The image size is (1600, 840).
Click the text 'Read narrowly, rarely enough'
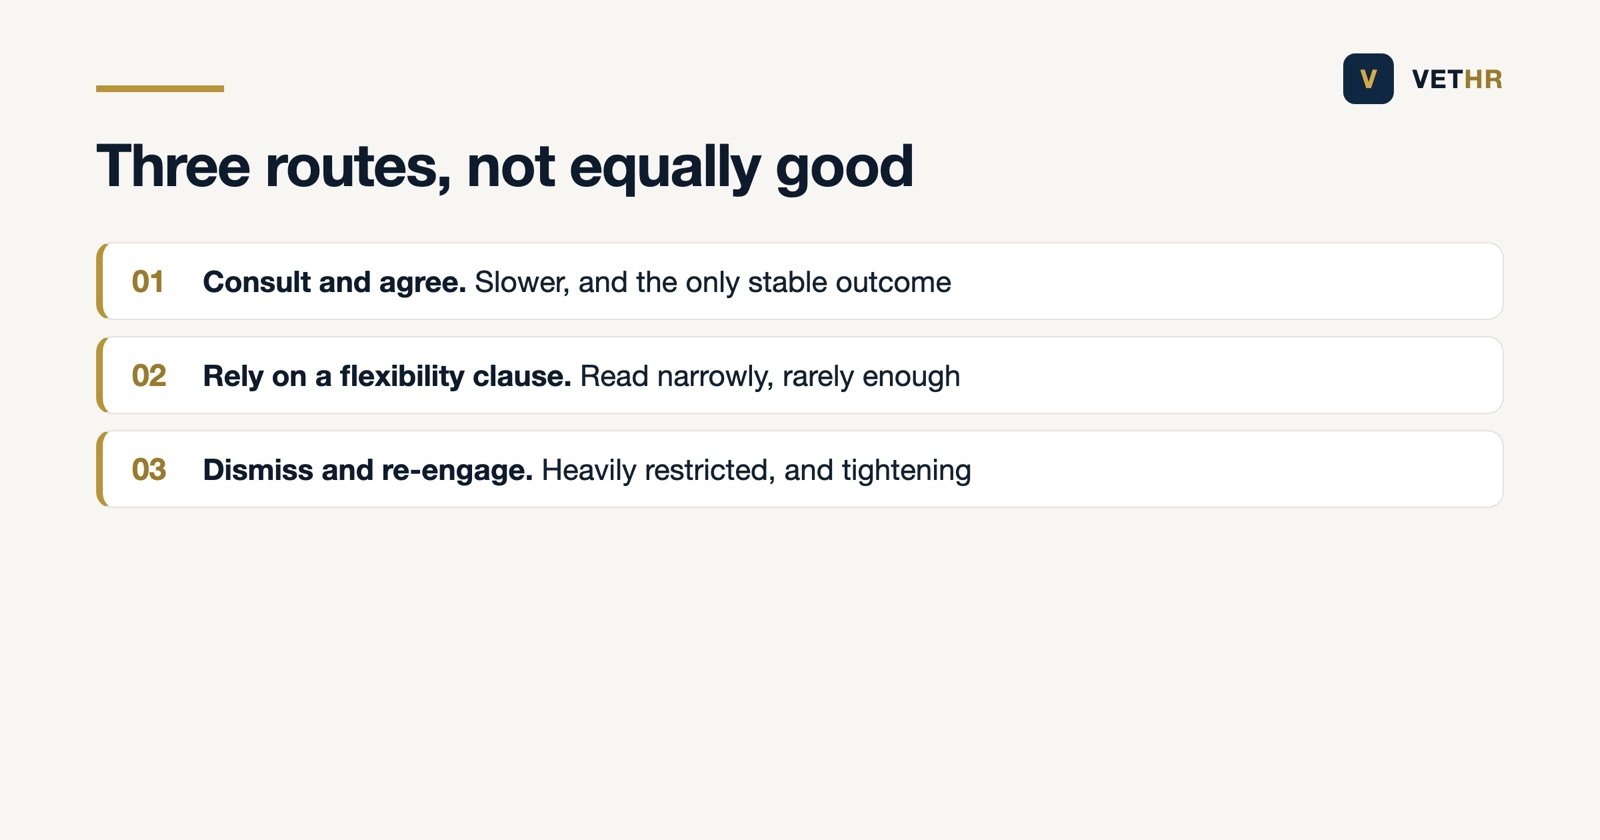pyautogui.click(x=770, y=376)
